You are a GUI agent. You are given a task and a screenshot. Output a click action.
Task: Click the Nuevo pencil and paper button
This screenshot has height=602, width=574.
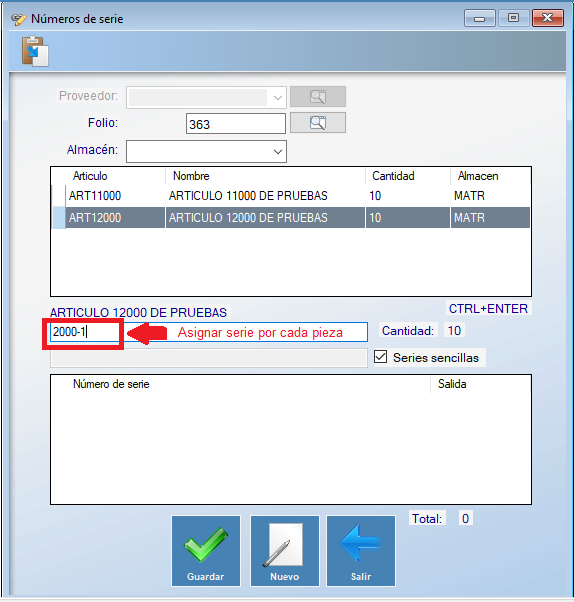[x=285, y=551]
